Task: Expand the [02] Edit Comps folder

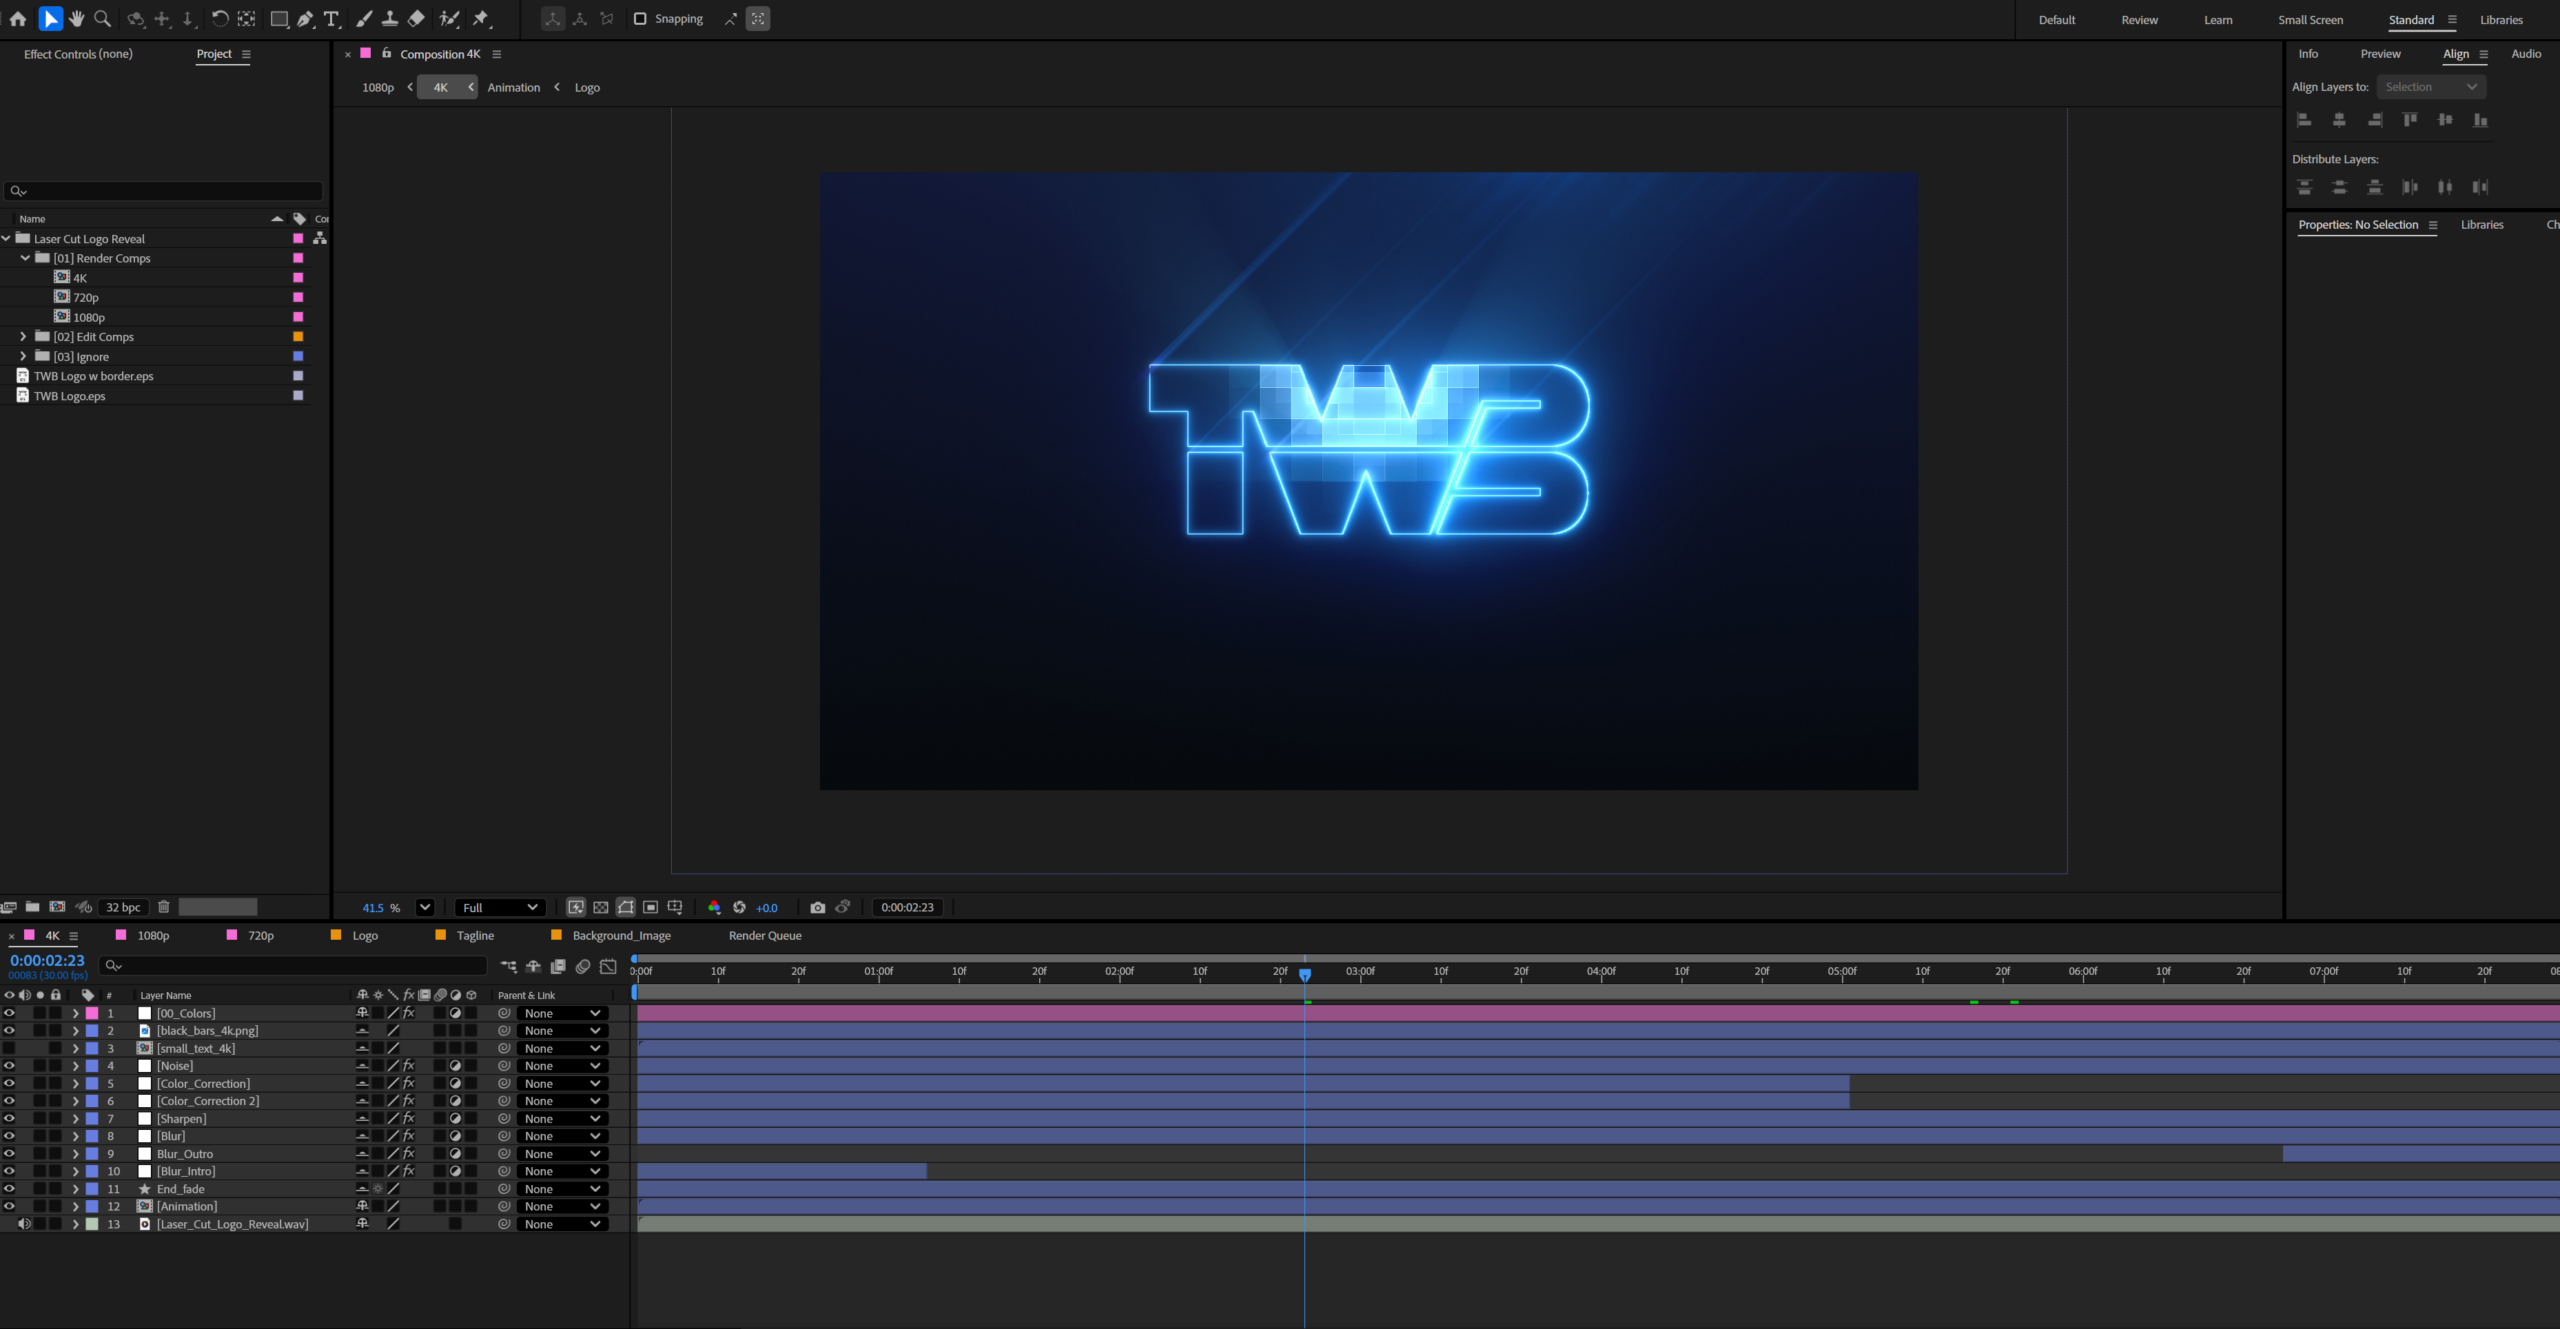Action: tap(23, 337)
